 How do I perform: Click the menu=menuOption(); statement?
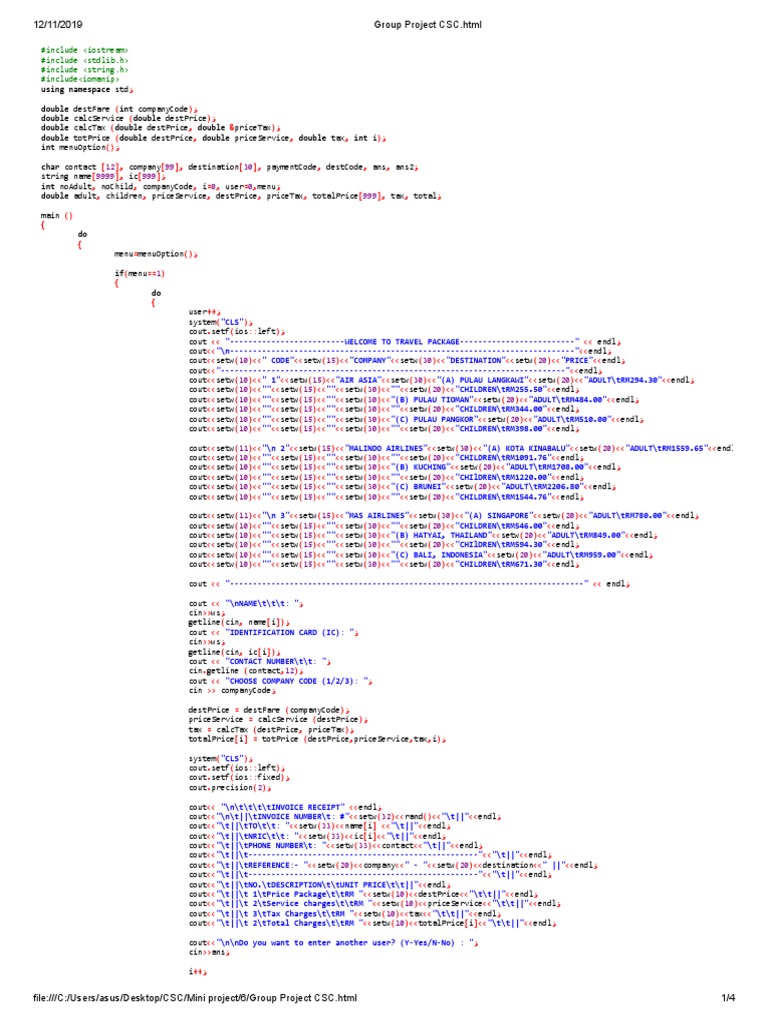point(155,254)
